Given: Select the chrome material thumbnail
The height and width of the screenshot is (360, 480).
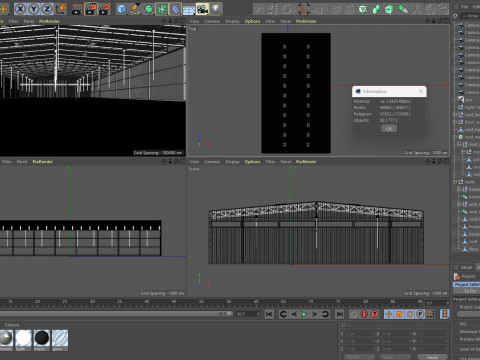Looking at the screenshot, I should (6, 340).
